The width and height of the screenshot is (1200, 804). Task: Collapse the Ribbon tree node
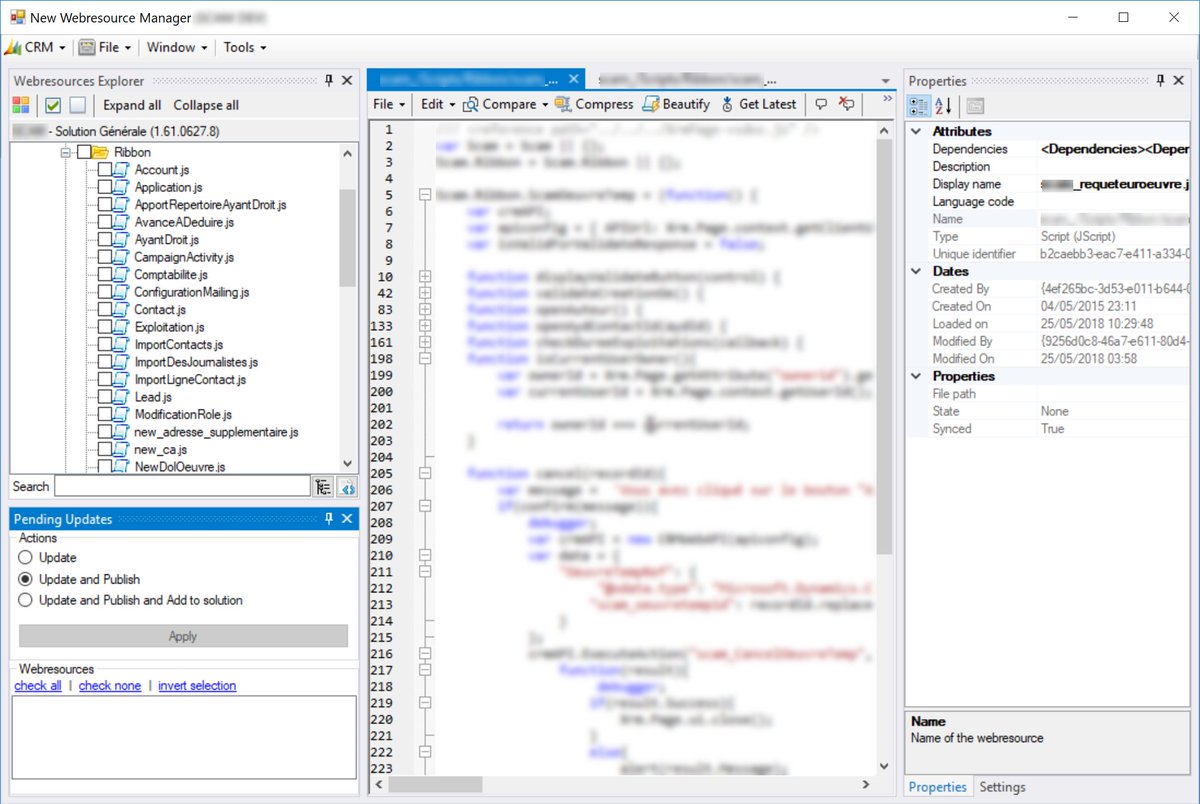tap(66, 152)
